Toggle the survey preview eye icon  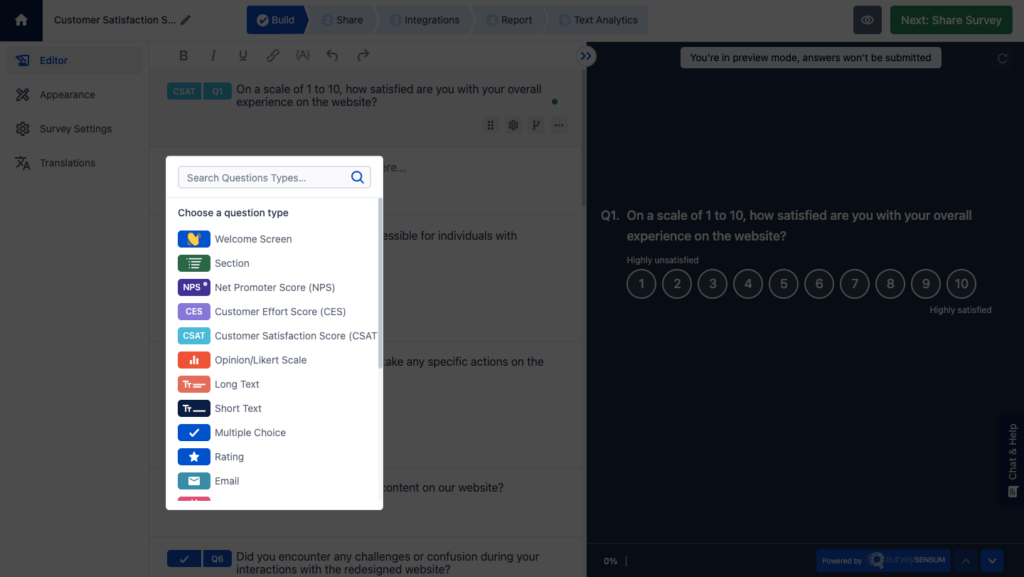tap(866, 19)
